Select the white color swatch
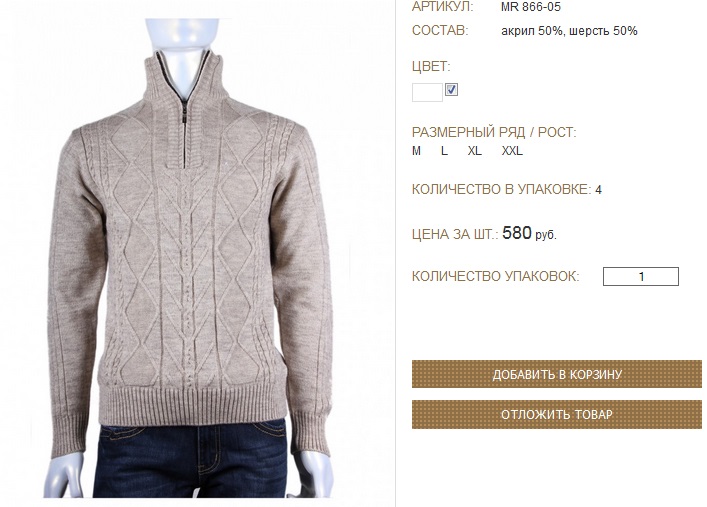The width and height of the screenshot is (707, 507). click(427, 92)
